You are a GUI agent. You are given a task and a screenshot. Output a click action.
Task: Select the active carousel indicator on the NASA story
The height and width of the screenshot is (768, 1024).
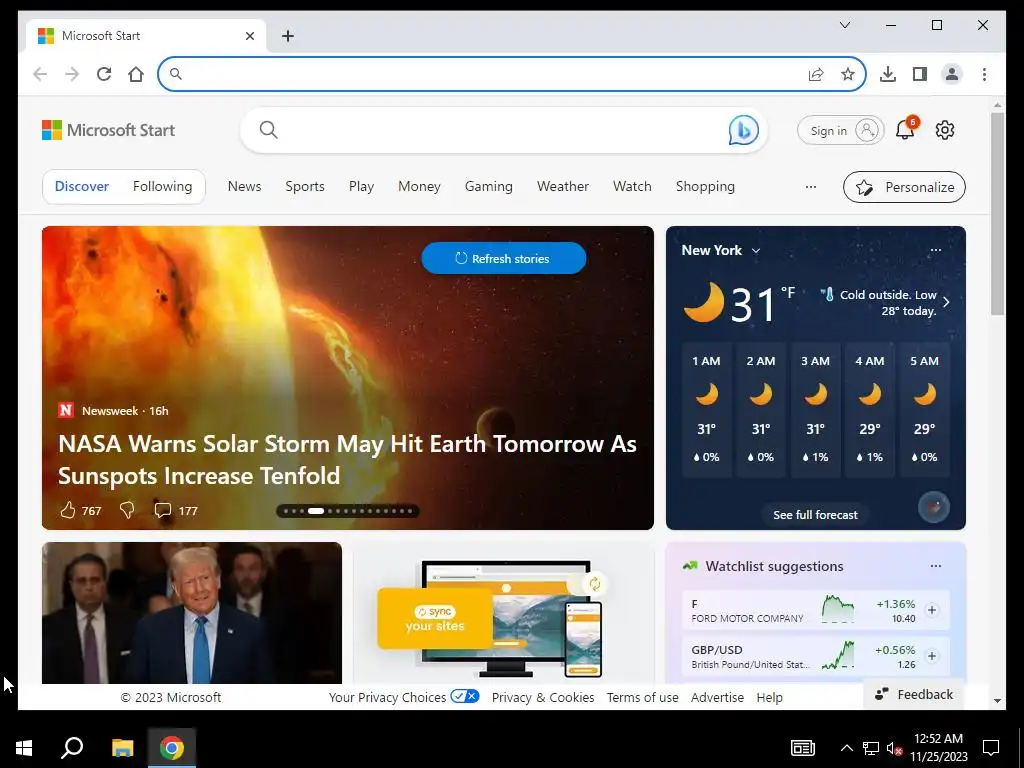[316, 511]
